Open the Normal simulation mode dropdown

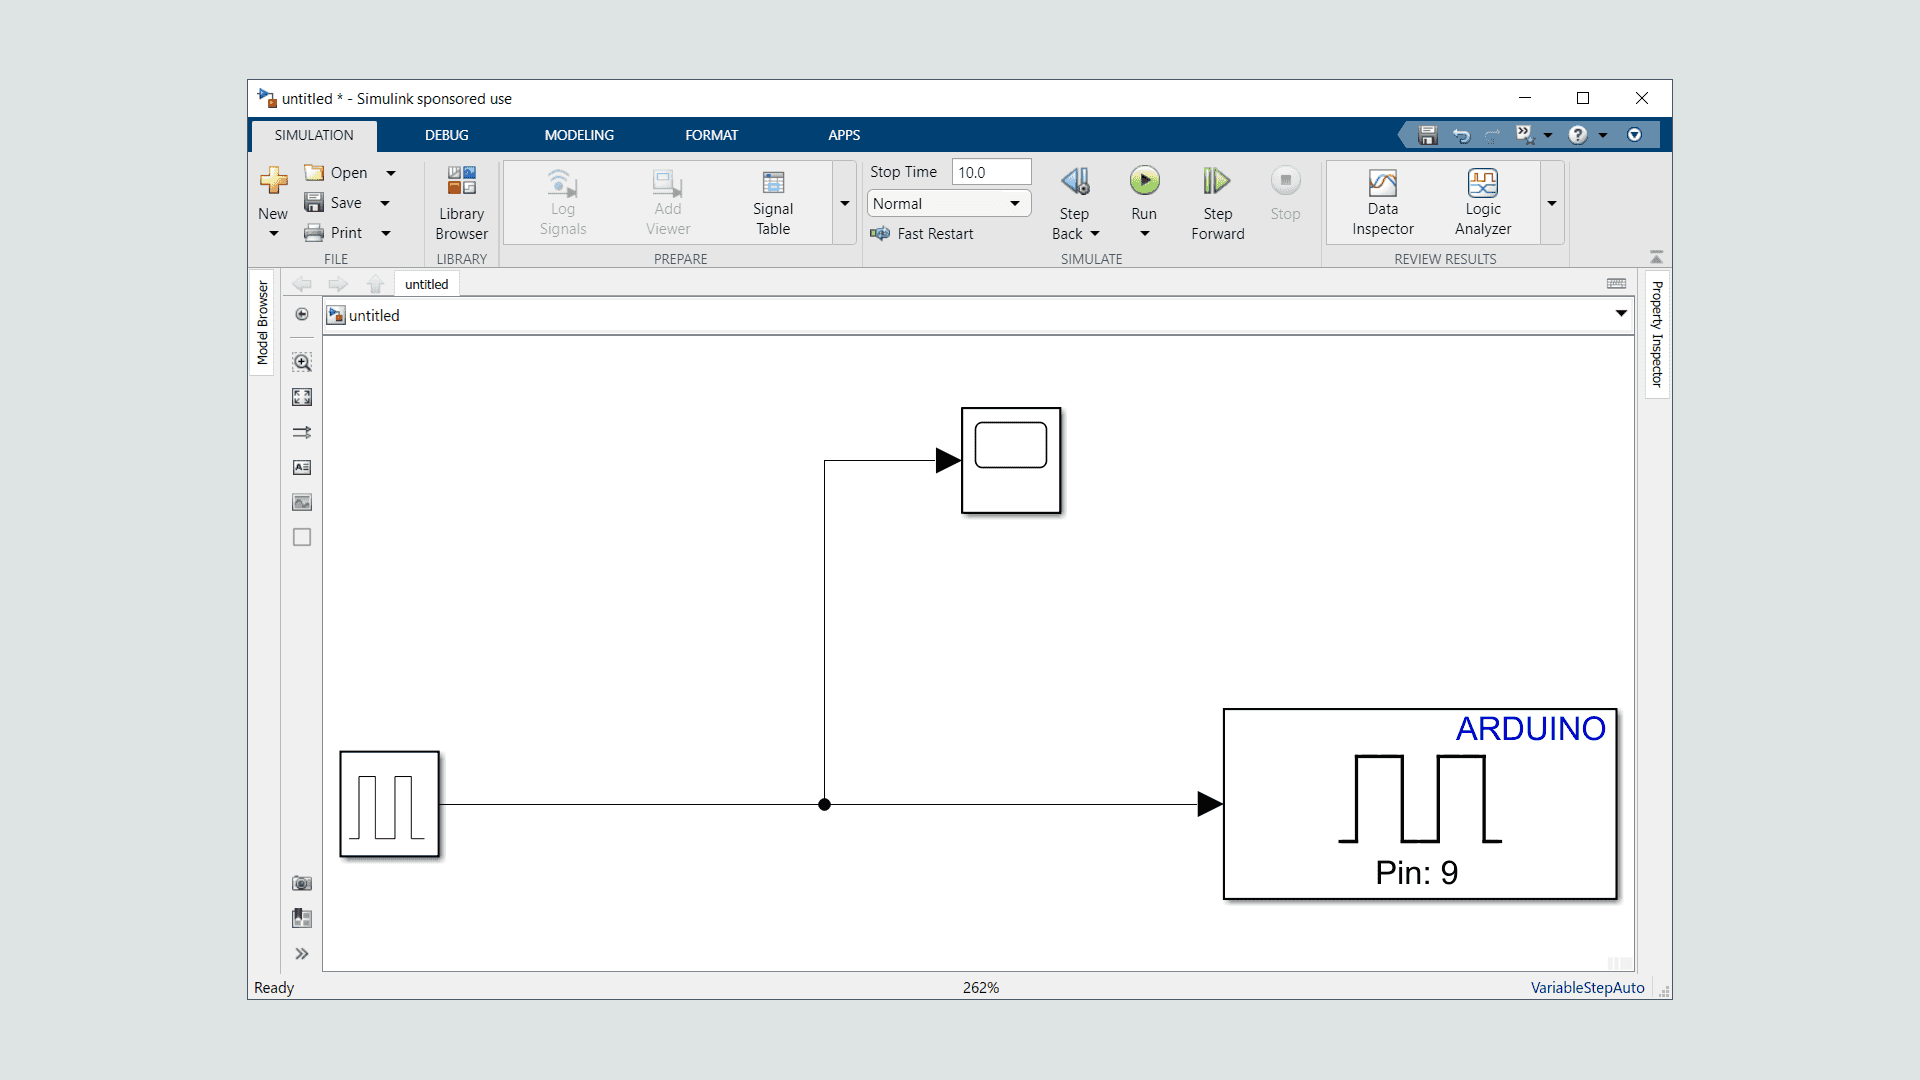947,203
